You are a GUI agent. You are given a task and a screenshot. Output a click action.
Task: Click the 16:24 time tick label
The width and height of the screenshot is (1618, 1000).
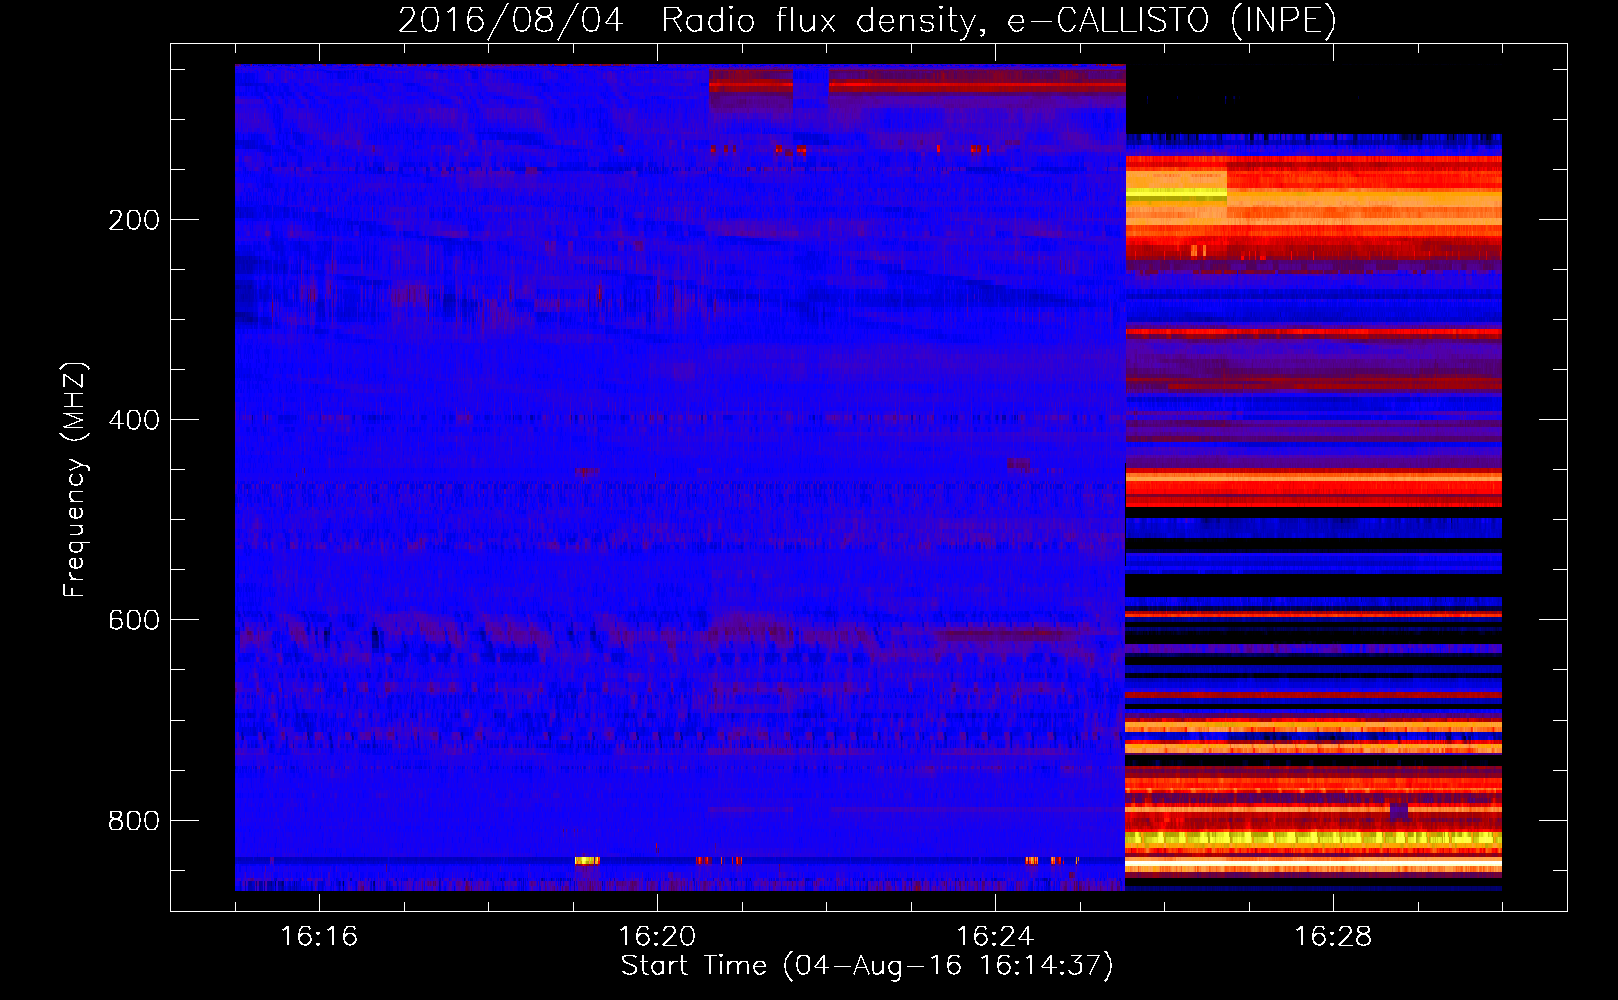point(995,937)
